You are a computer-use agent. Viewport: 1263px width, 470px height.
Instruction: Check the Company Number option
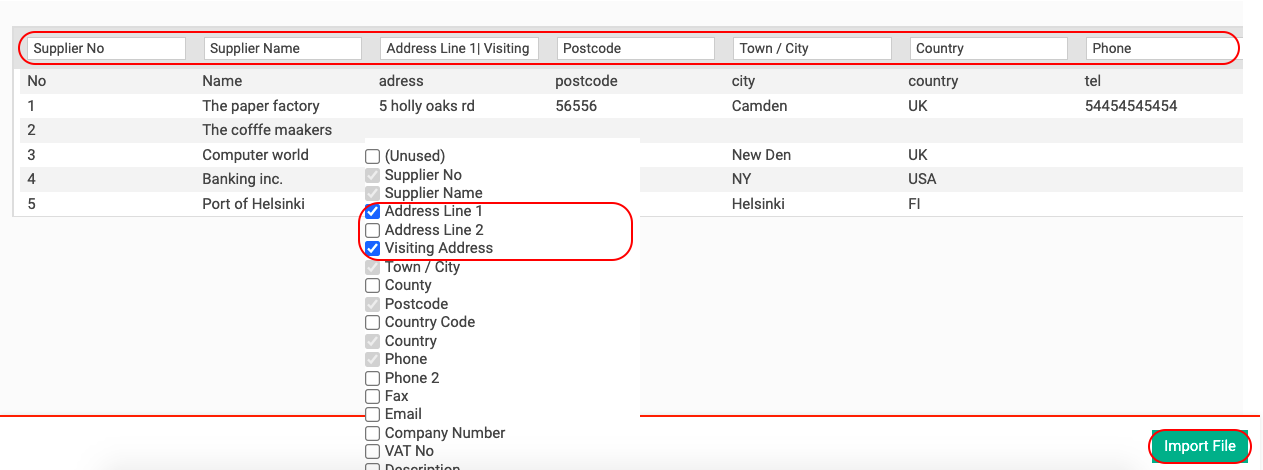[373, 433]
